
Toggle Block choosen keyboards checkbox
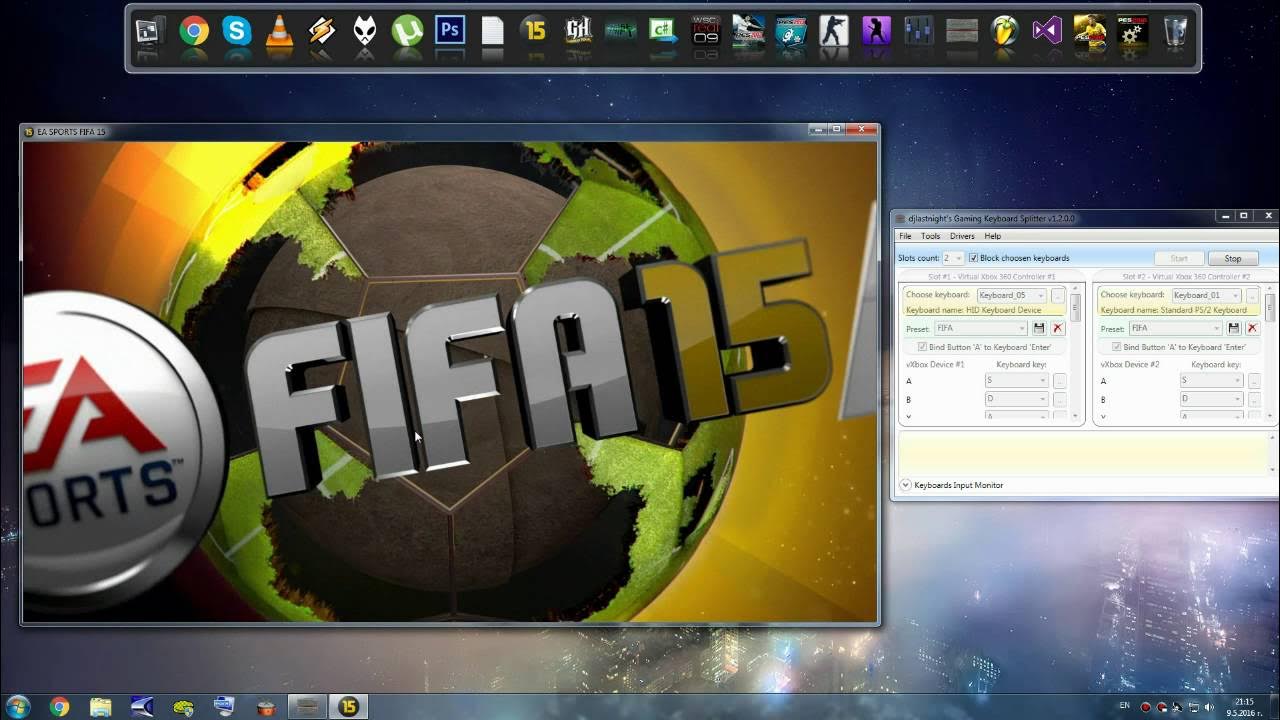tap(973, 258)
